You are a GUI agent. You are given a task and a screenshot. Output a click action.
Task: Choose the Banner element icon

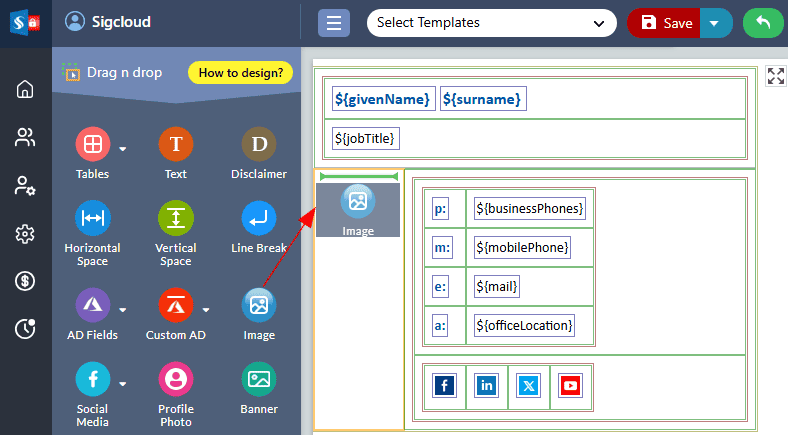tap(259, 380)
